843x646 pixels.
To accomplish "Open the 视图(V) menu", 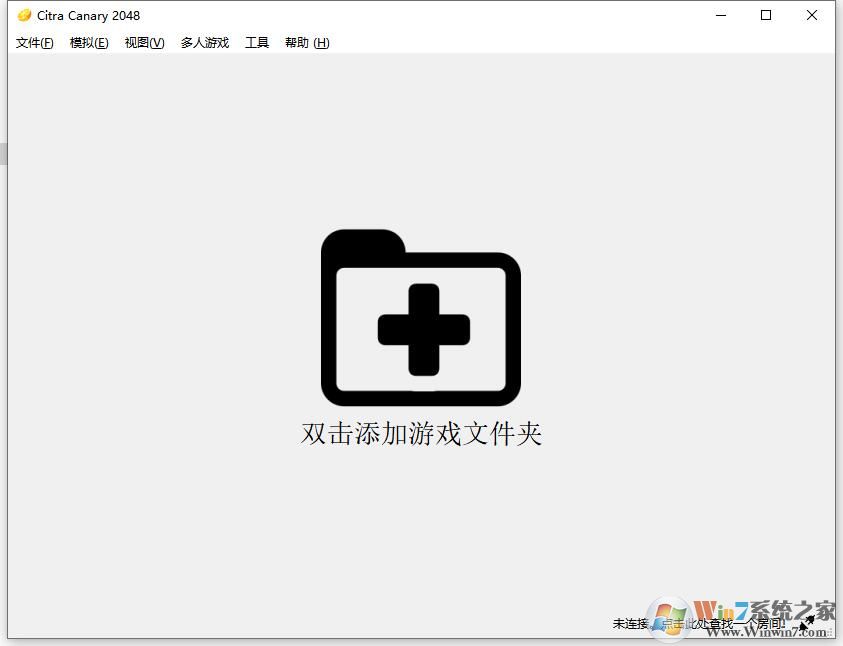I will click(x=143, y=43).
